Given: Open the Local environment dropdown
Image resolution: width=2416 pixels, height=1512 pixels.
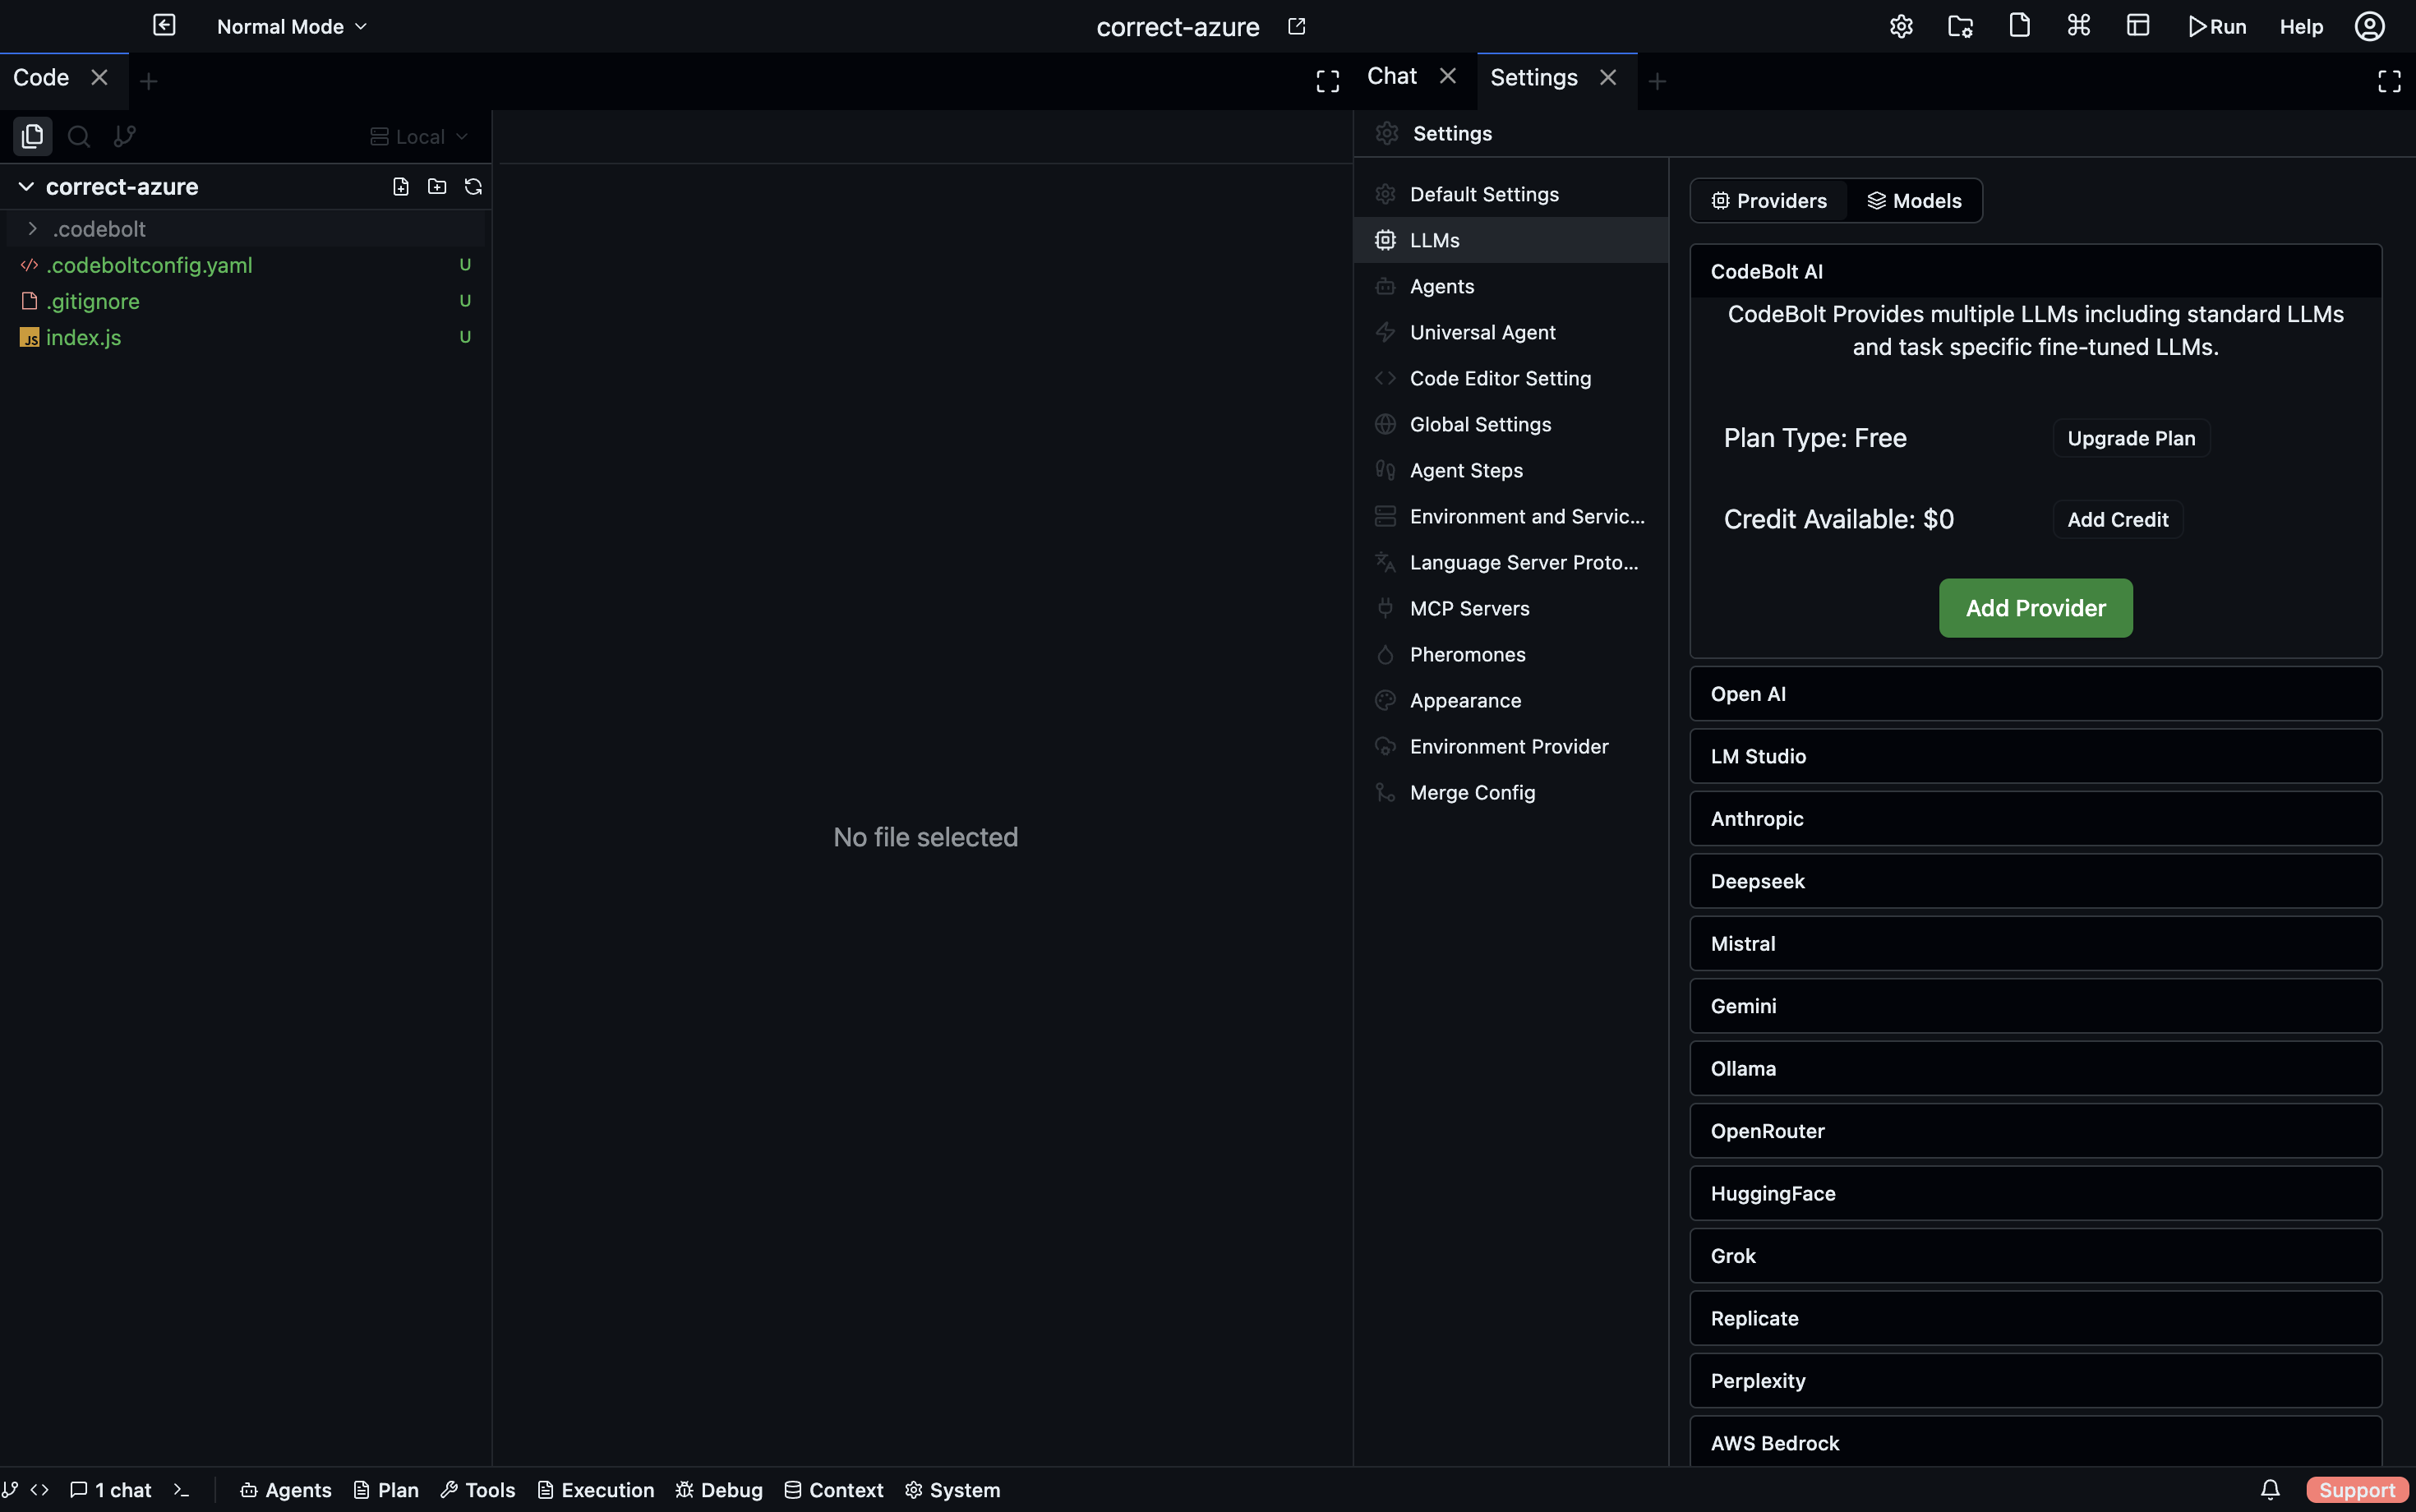Looking at the screenshot, I should point(419,137).
